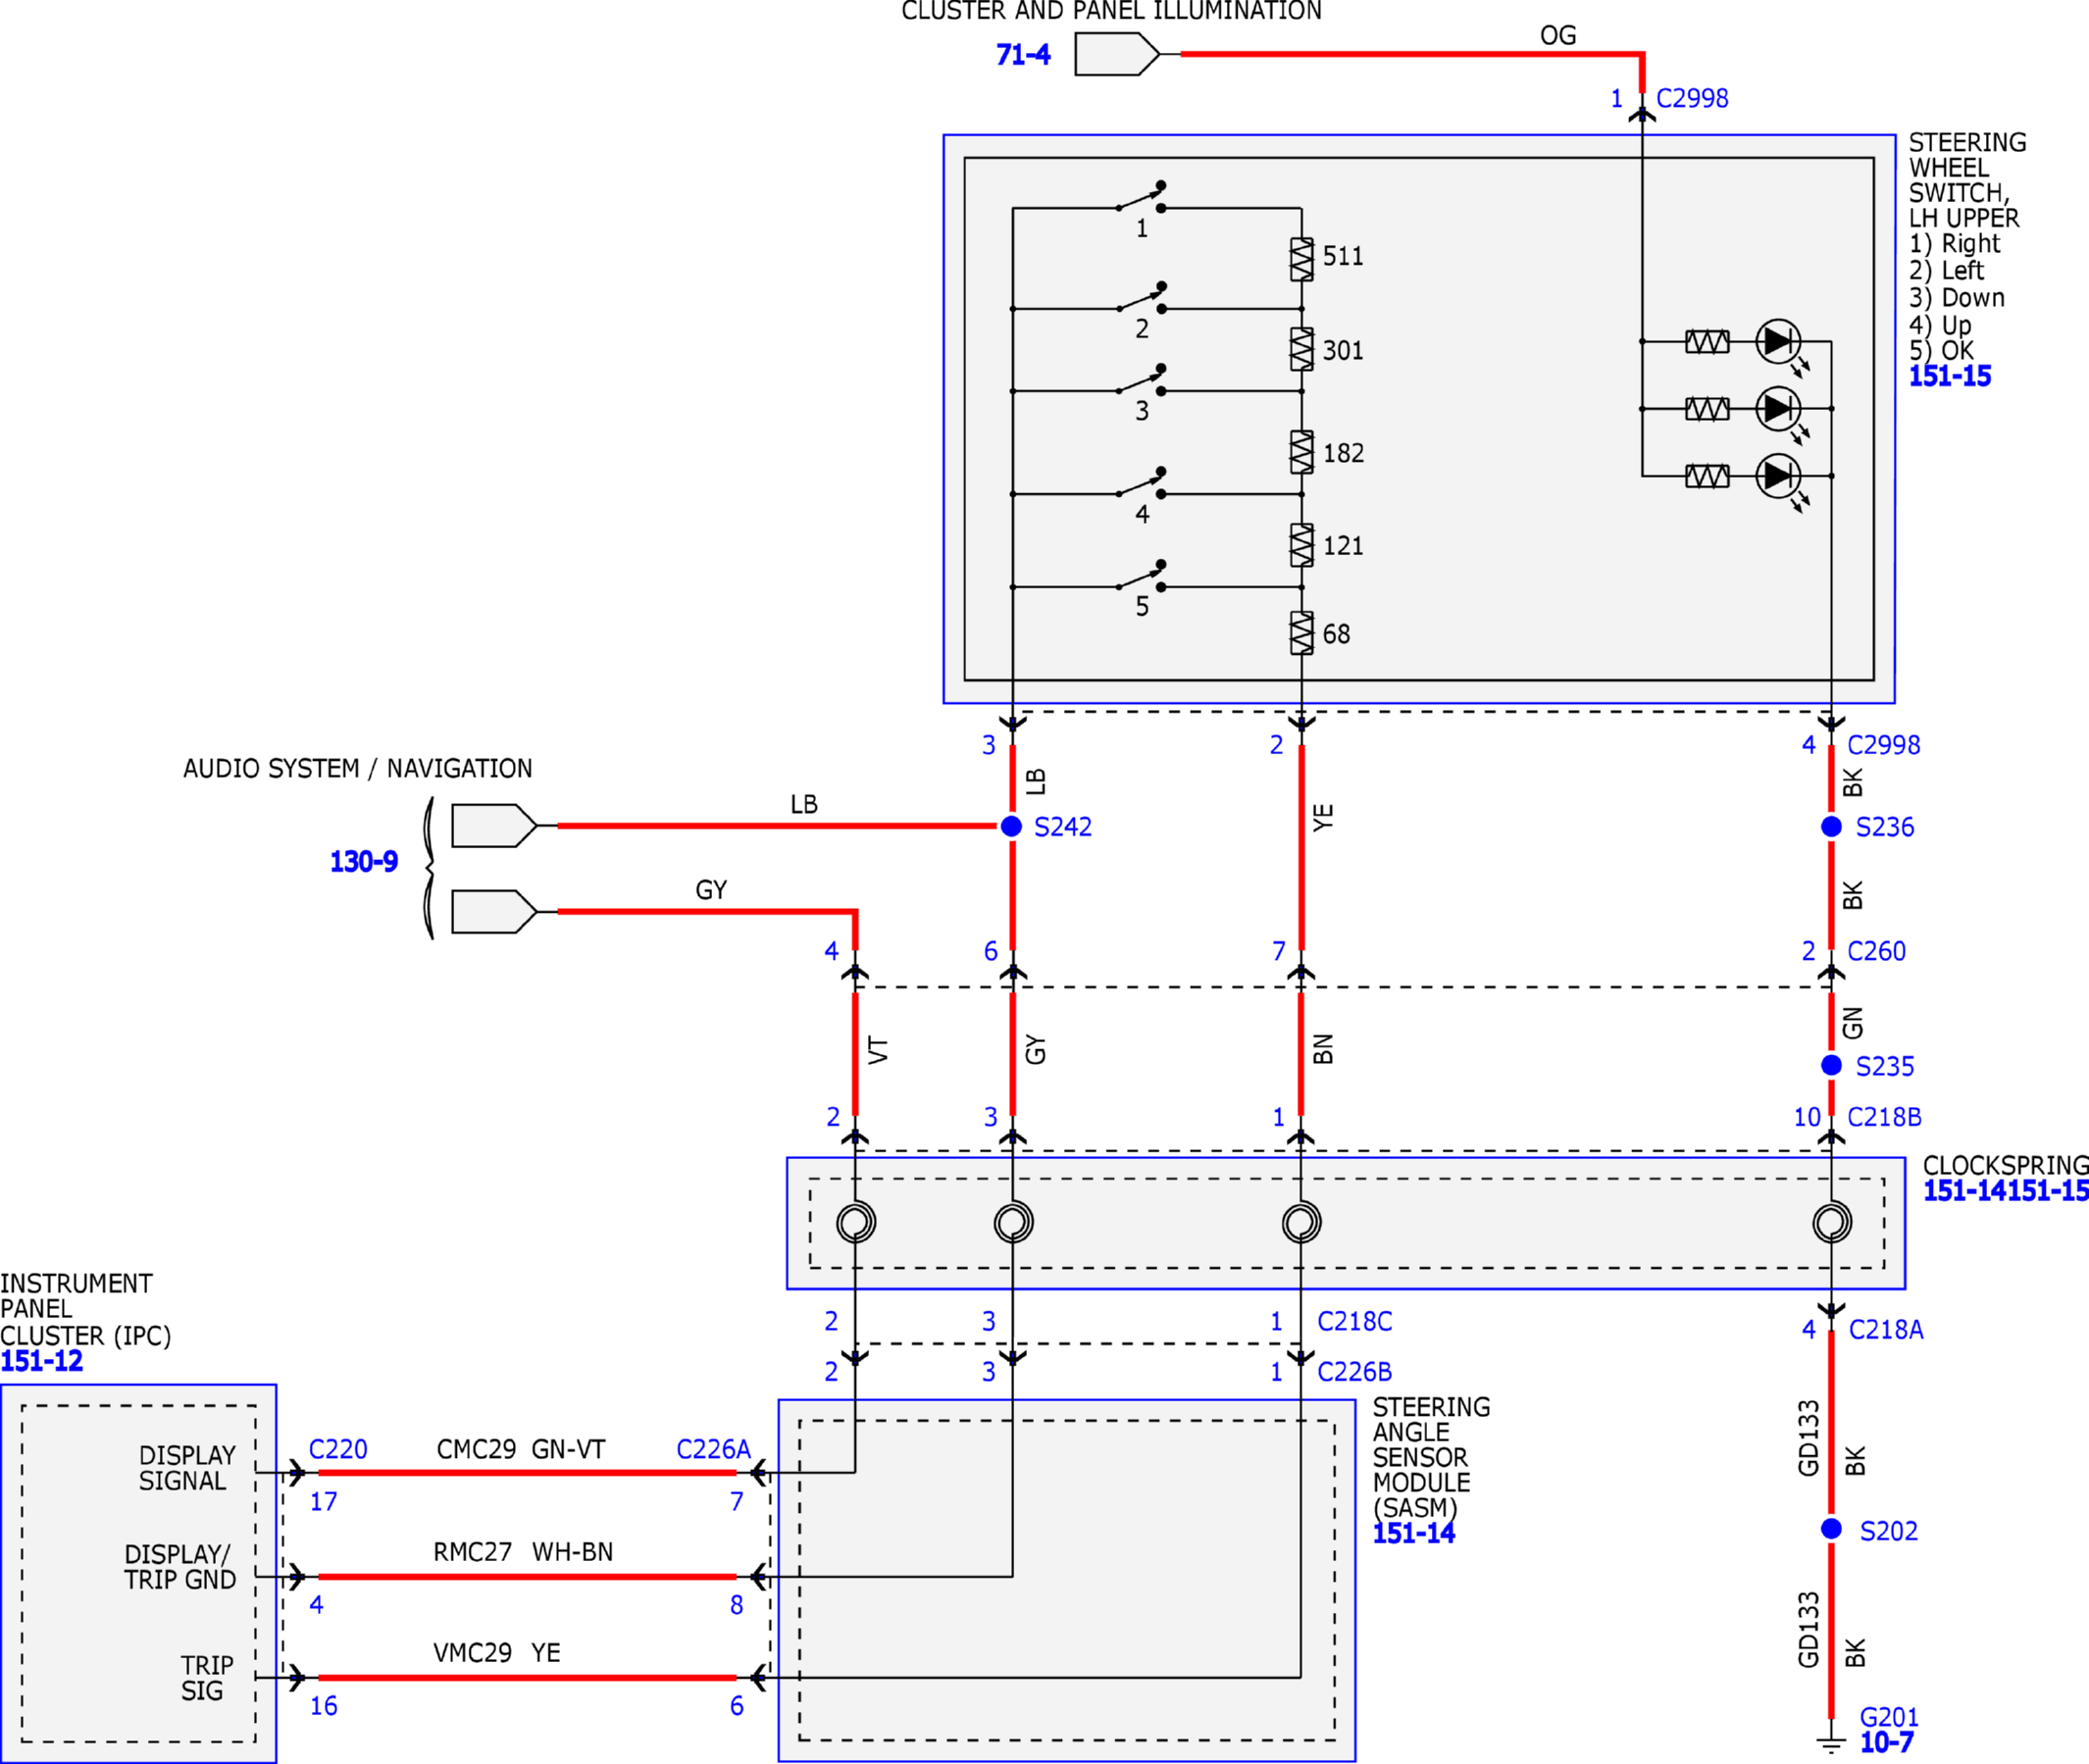
Task: Click the resistor symbol labeled 182
Action: click(x=1301, y=452)
